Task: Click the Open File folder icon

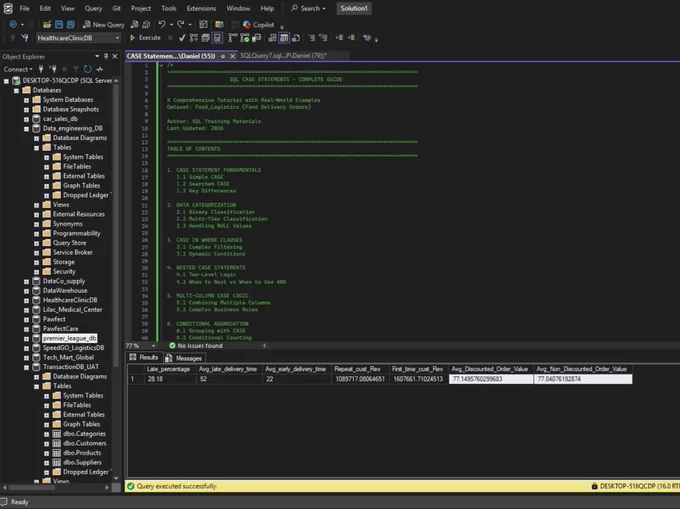Action: (47, 25)
